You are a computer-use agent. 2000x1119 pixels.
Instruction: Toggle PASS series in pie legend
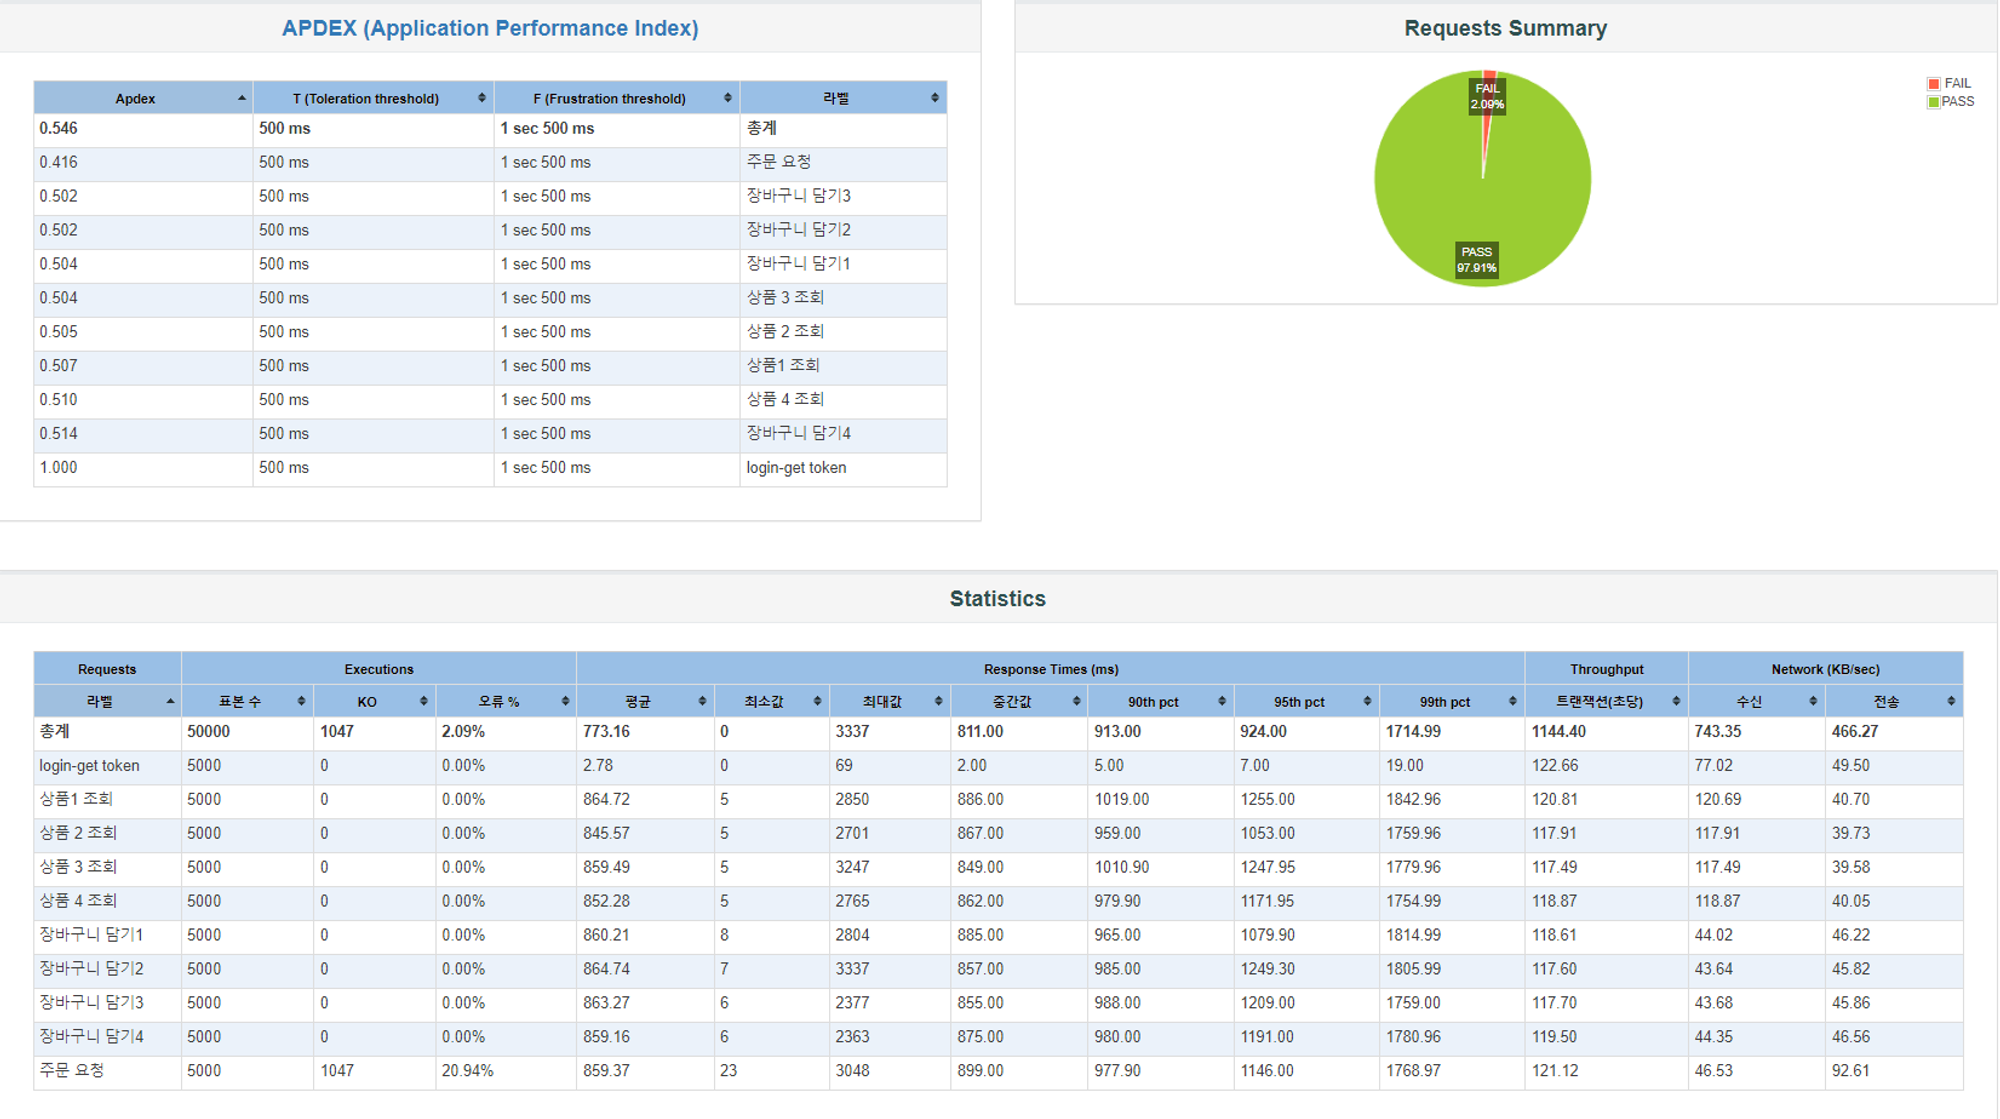point(1957,101)
